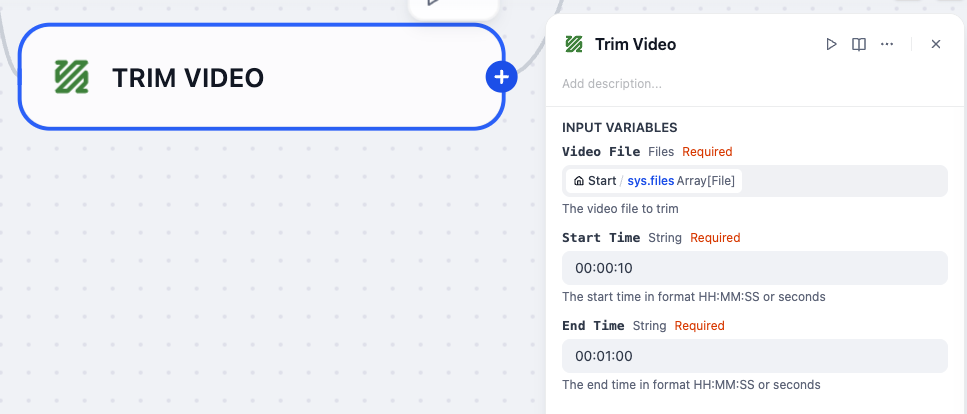Screen dimensions: 967x414
Task: Click the partially hidden node above Trim Video
Action: click(453, 9)
